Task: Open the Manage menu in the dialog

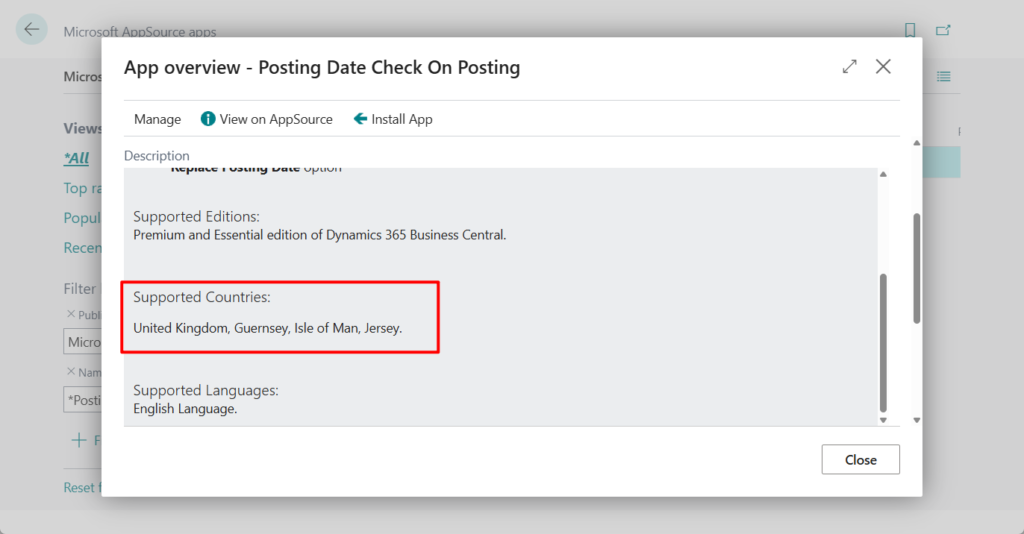Action: [157, 119]
